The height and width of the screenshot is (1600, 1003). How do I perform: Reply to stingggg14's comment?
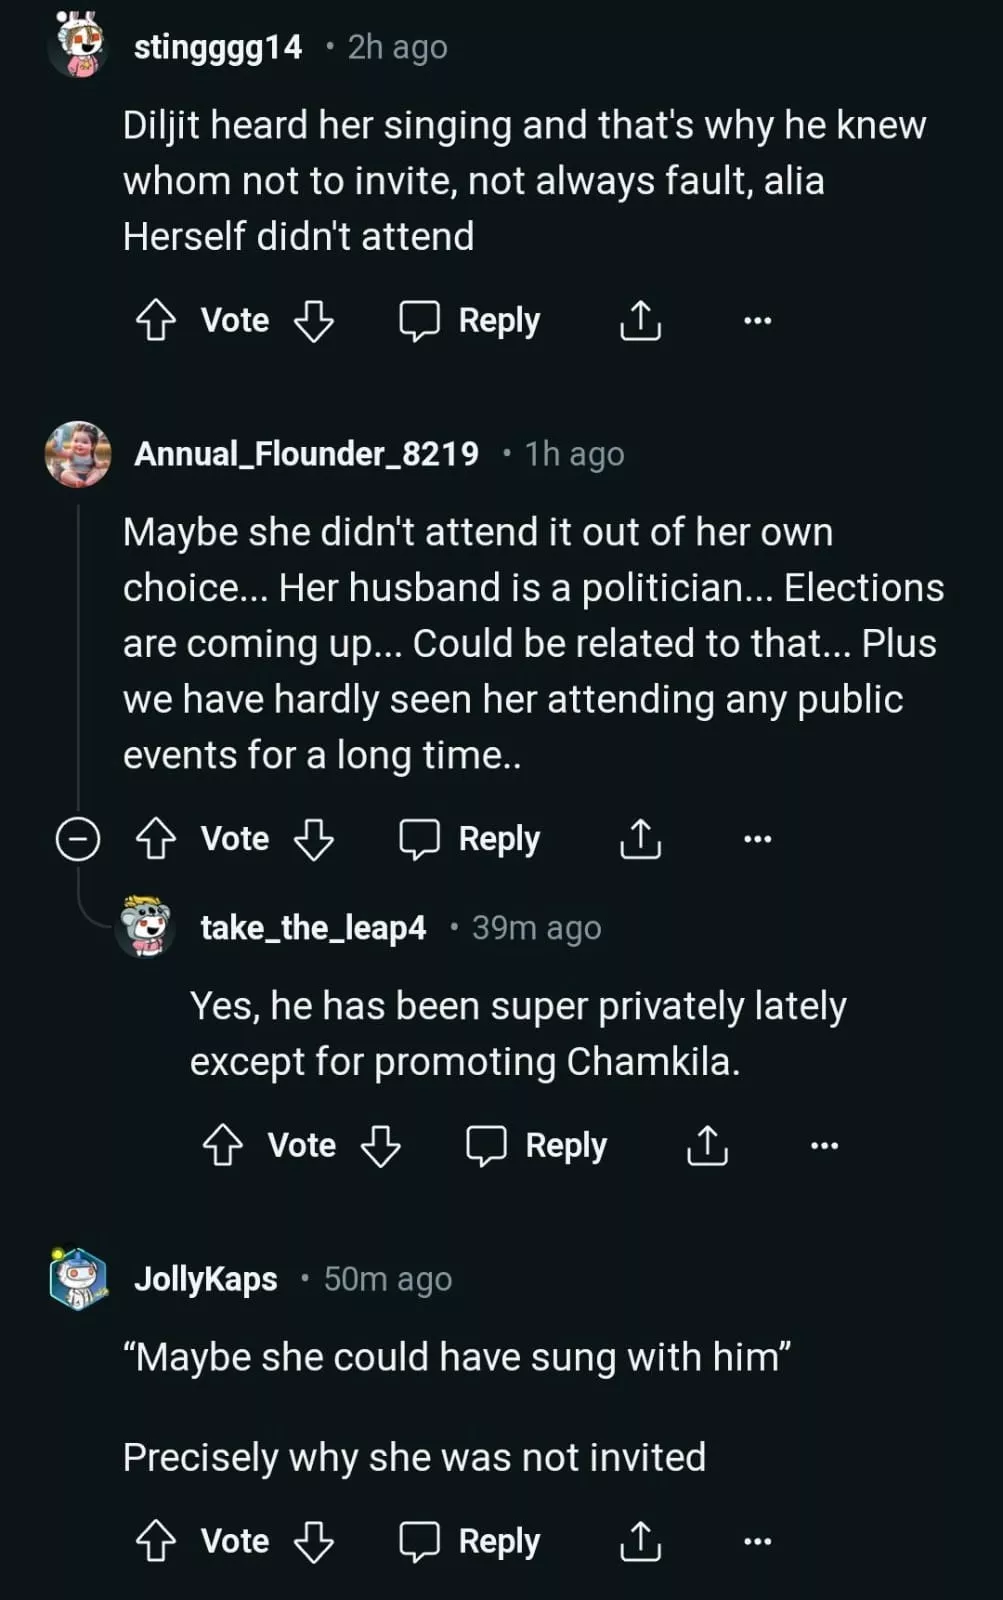coord(470,321)
